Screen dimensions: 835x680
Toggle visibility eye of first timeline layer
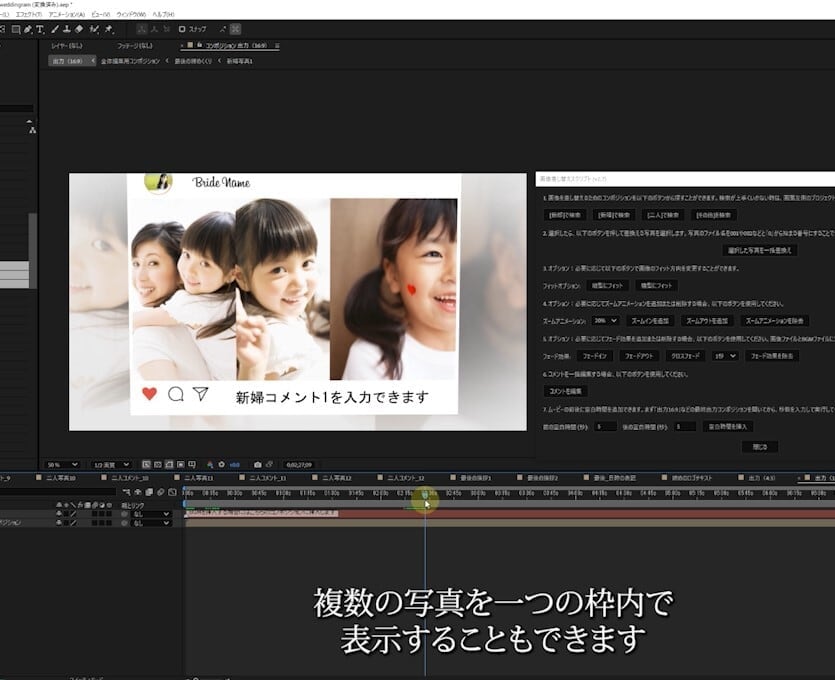coord(59,513)
